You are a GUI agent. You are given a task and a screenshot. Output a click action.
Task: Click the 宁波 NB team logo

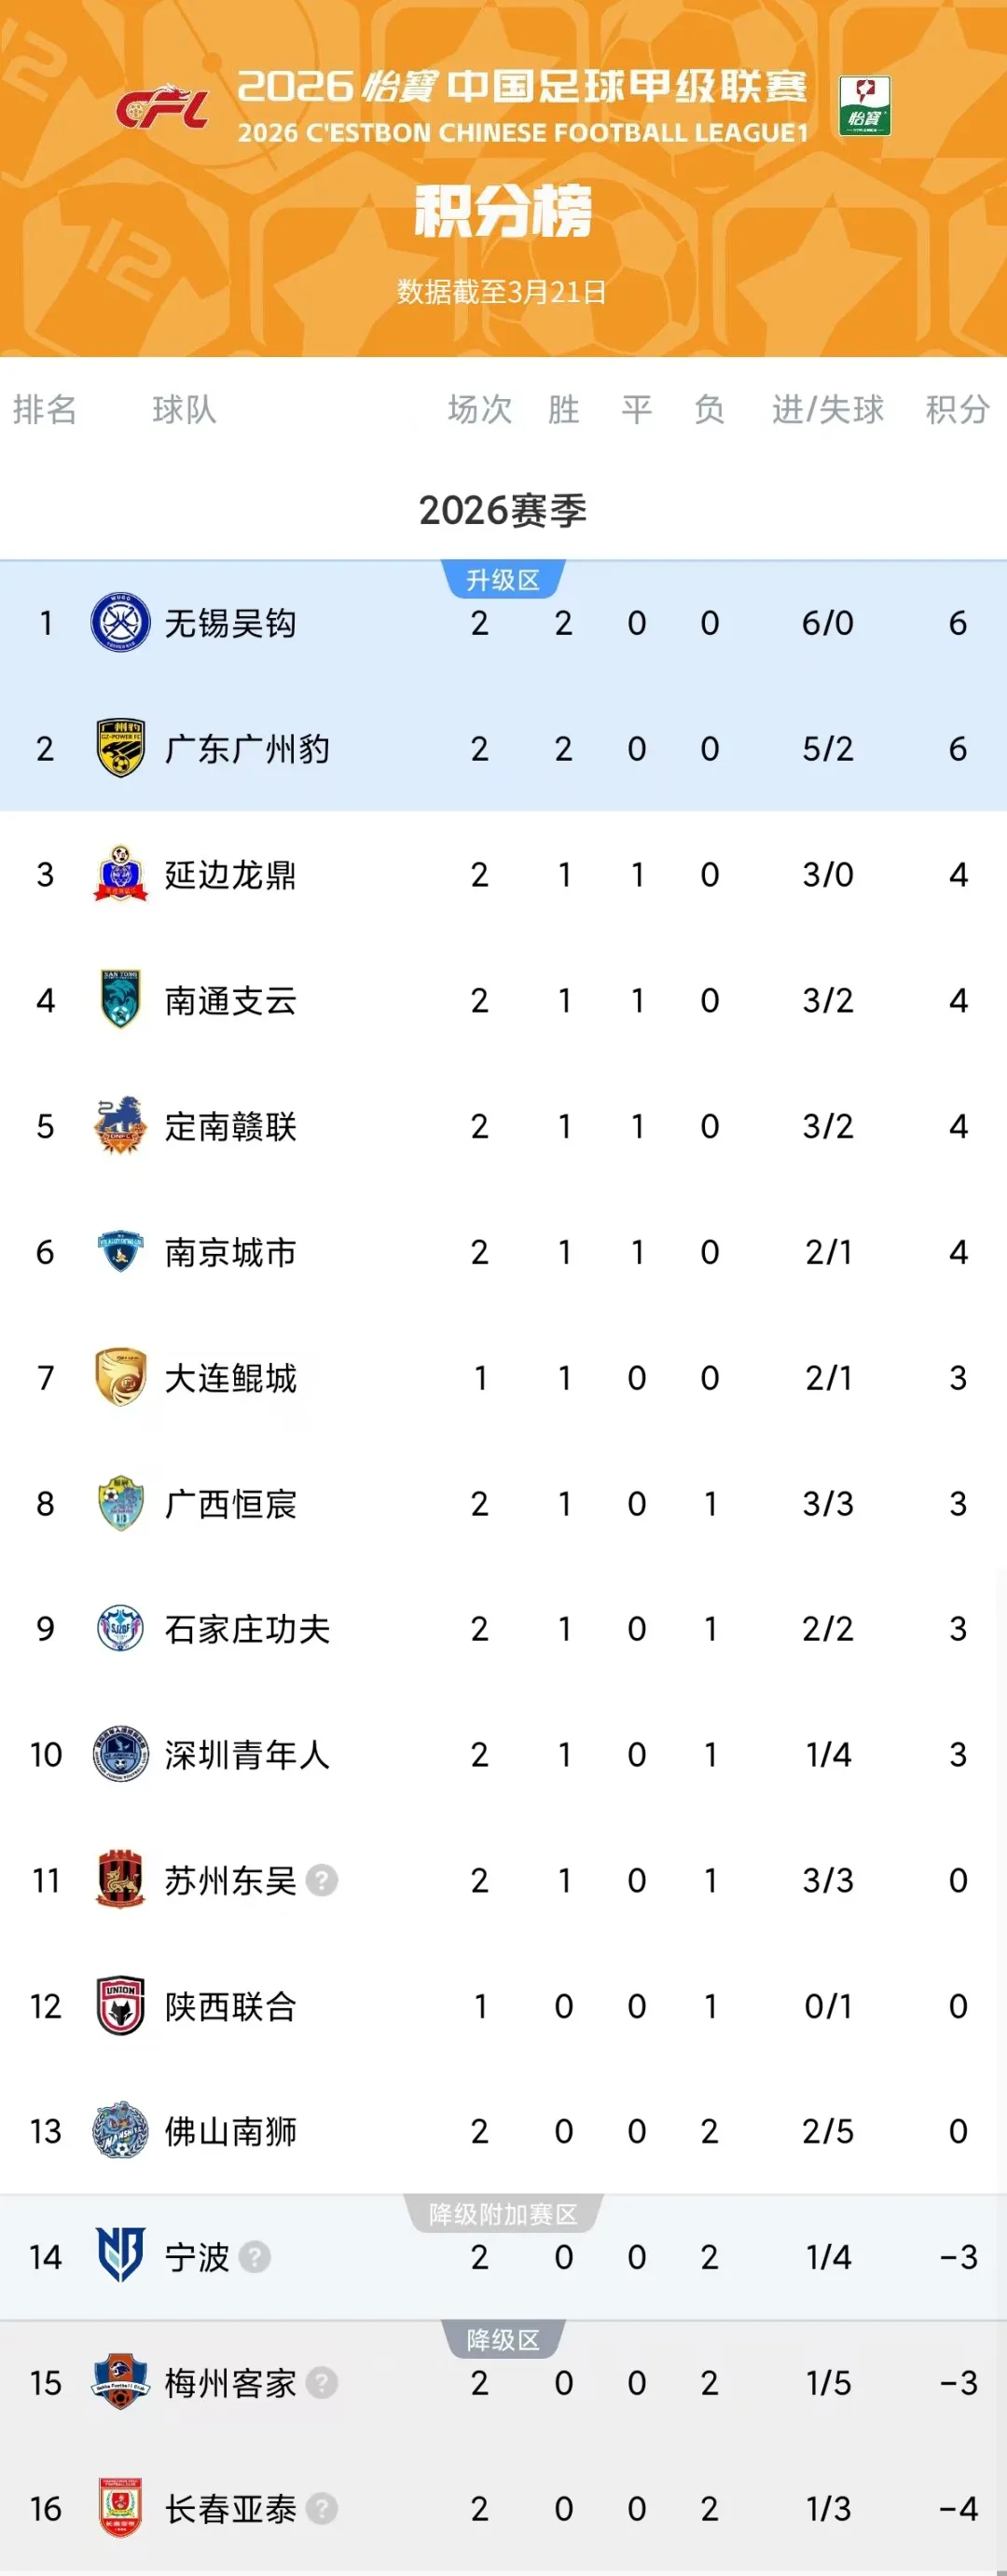tap(120, 2257)
